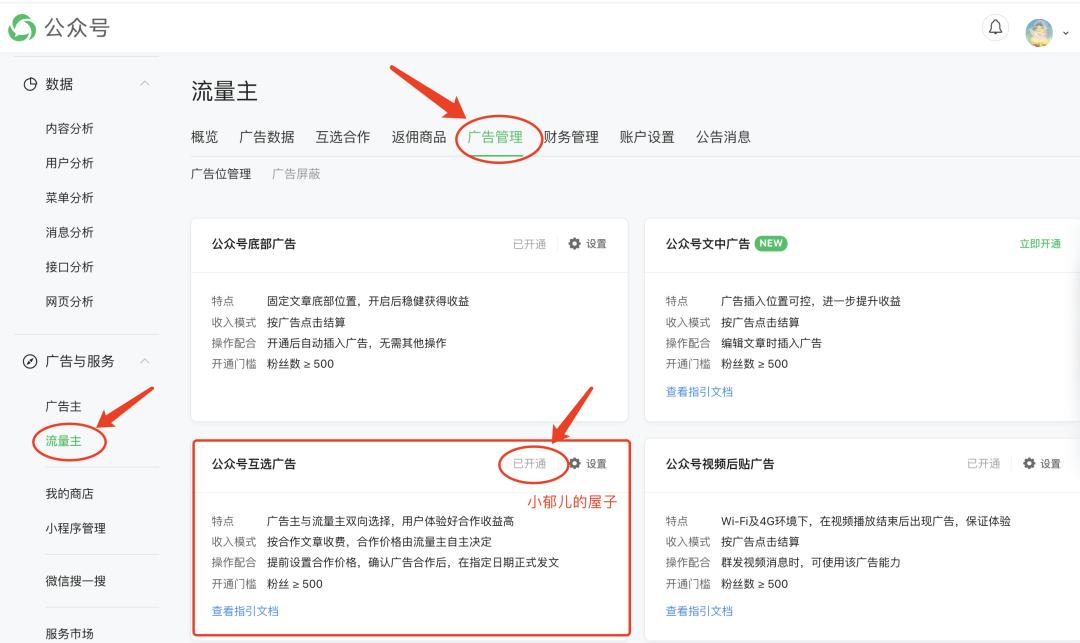1080x643 pixels.
Task: Collapse the 数据 sidebar section
Action: [144, 84]
